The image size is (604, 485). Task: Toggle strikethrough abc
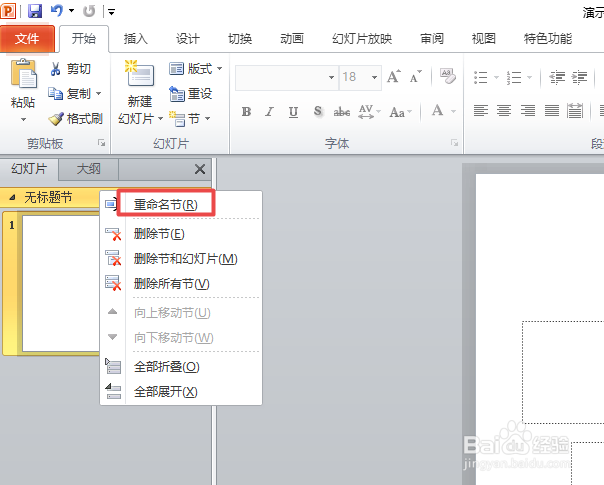coord(342,112)
